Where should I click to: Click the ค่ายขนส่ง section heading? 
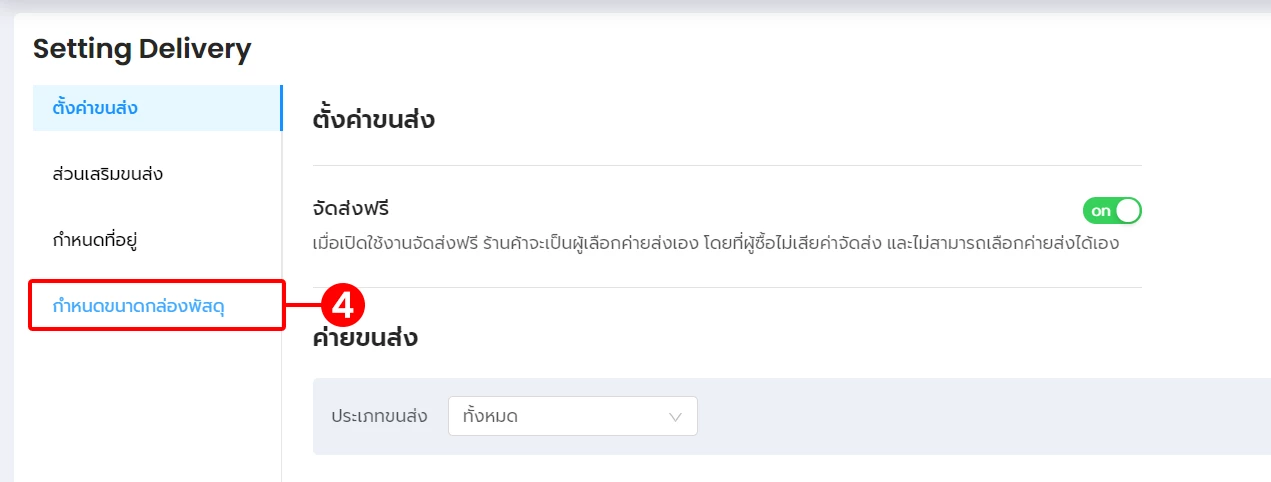(365, 338)
